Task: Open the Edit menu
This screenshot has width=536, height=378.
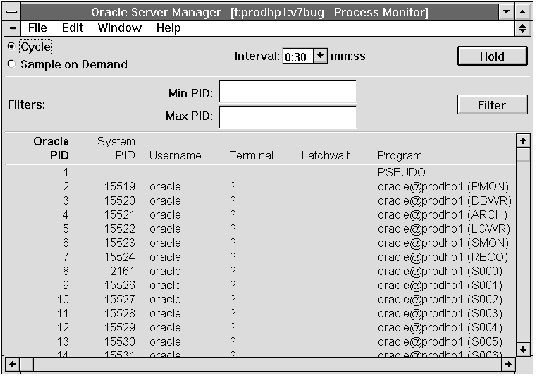Action: point(72,28)
